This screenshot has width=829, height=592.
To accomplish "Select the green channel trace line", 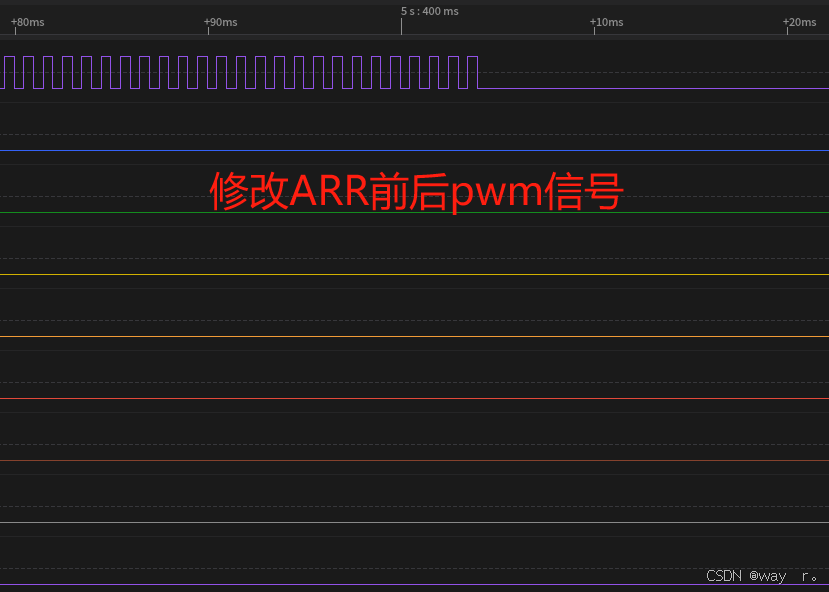I will 400,211.
